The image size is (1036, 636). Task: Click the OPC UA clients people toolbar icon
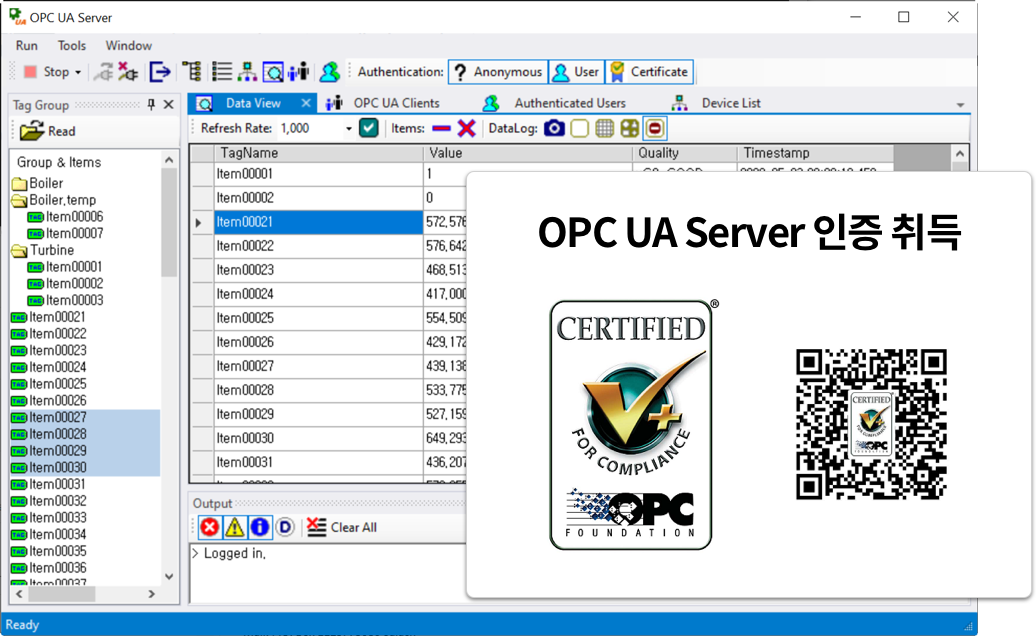[299, 71]
